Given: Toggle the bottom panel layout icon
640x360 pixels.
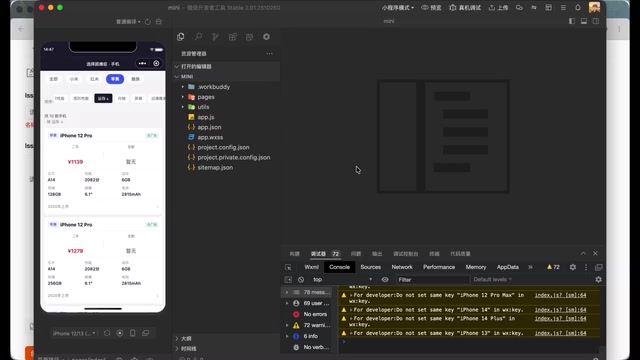Looking at the screenshot, I should tap(584, 21).
